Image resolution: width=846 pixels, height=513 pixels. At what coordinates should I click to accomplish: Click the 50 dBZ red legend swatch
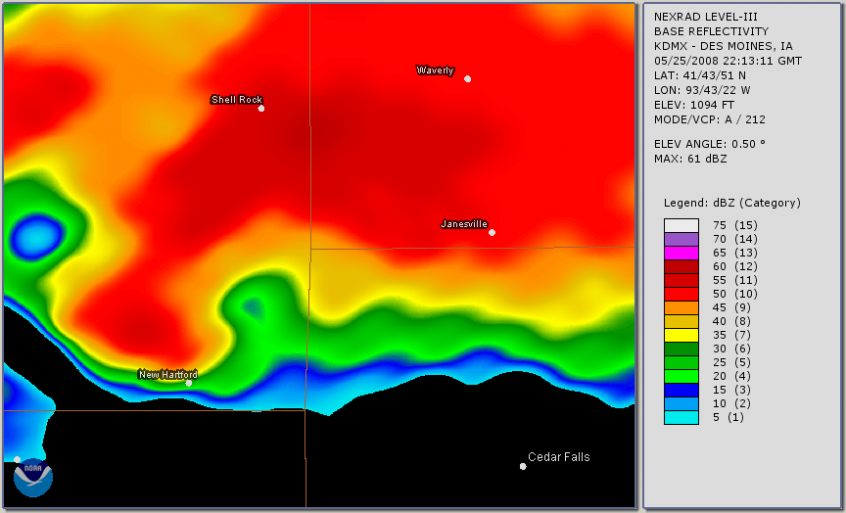pyautogui.click(x=681, y=294)
